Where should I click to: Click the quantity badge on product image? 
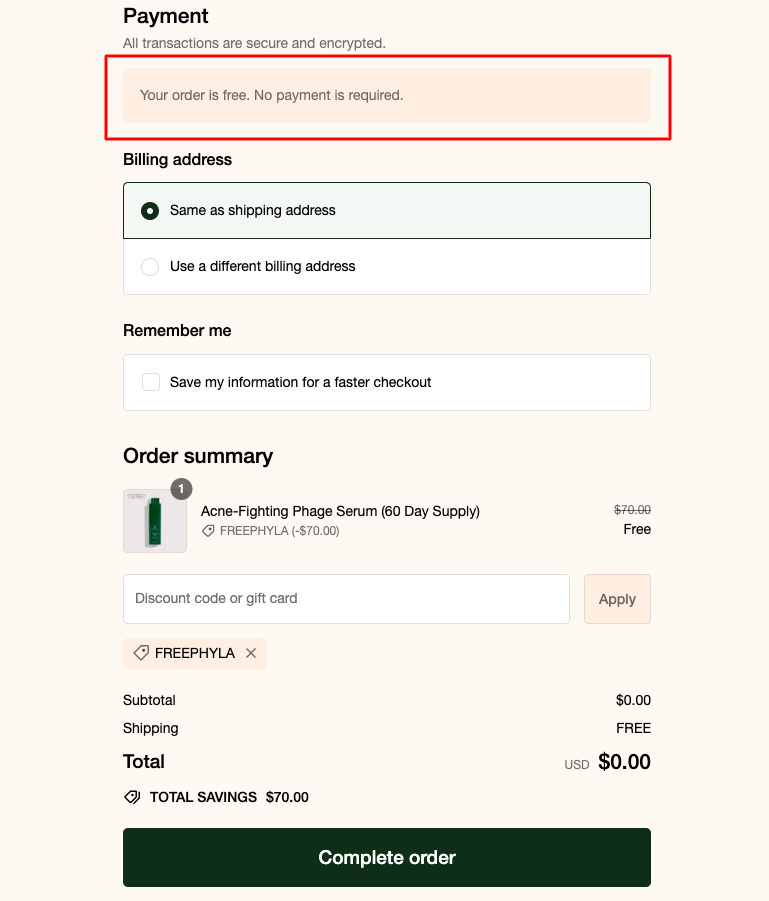point(181,489)
